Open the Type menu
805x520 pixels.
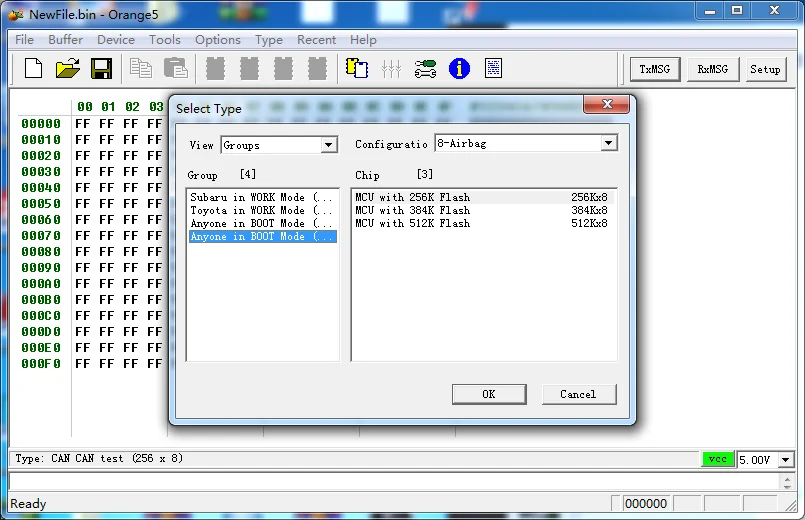pyautogui.click(x=269, y=40)
